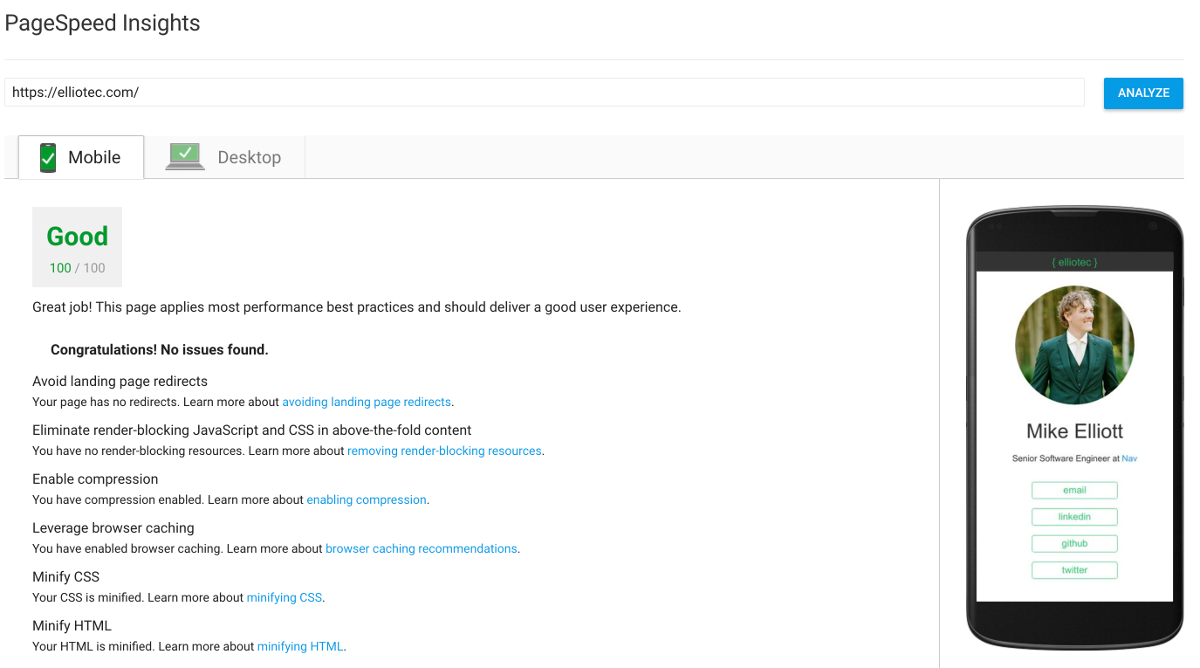Click the linkedin button in phone preview
The image size is (1200, 668).
click(x=1074, y=517)
